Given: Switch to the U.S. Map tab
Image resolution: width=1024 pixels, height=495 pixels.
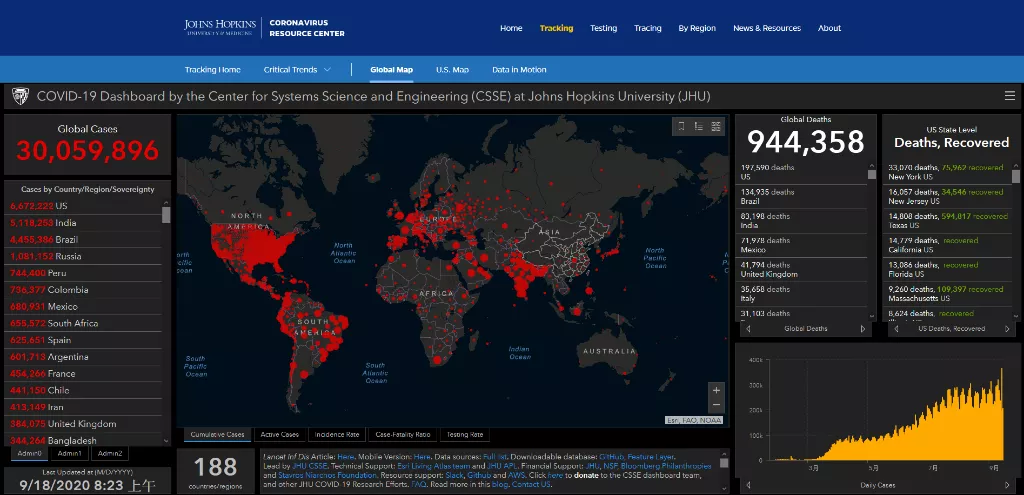Looking at the screenshot, I should [453, 70].
